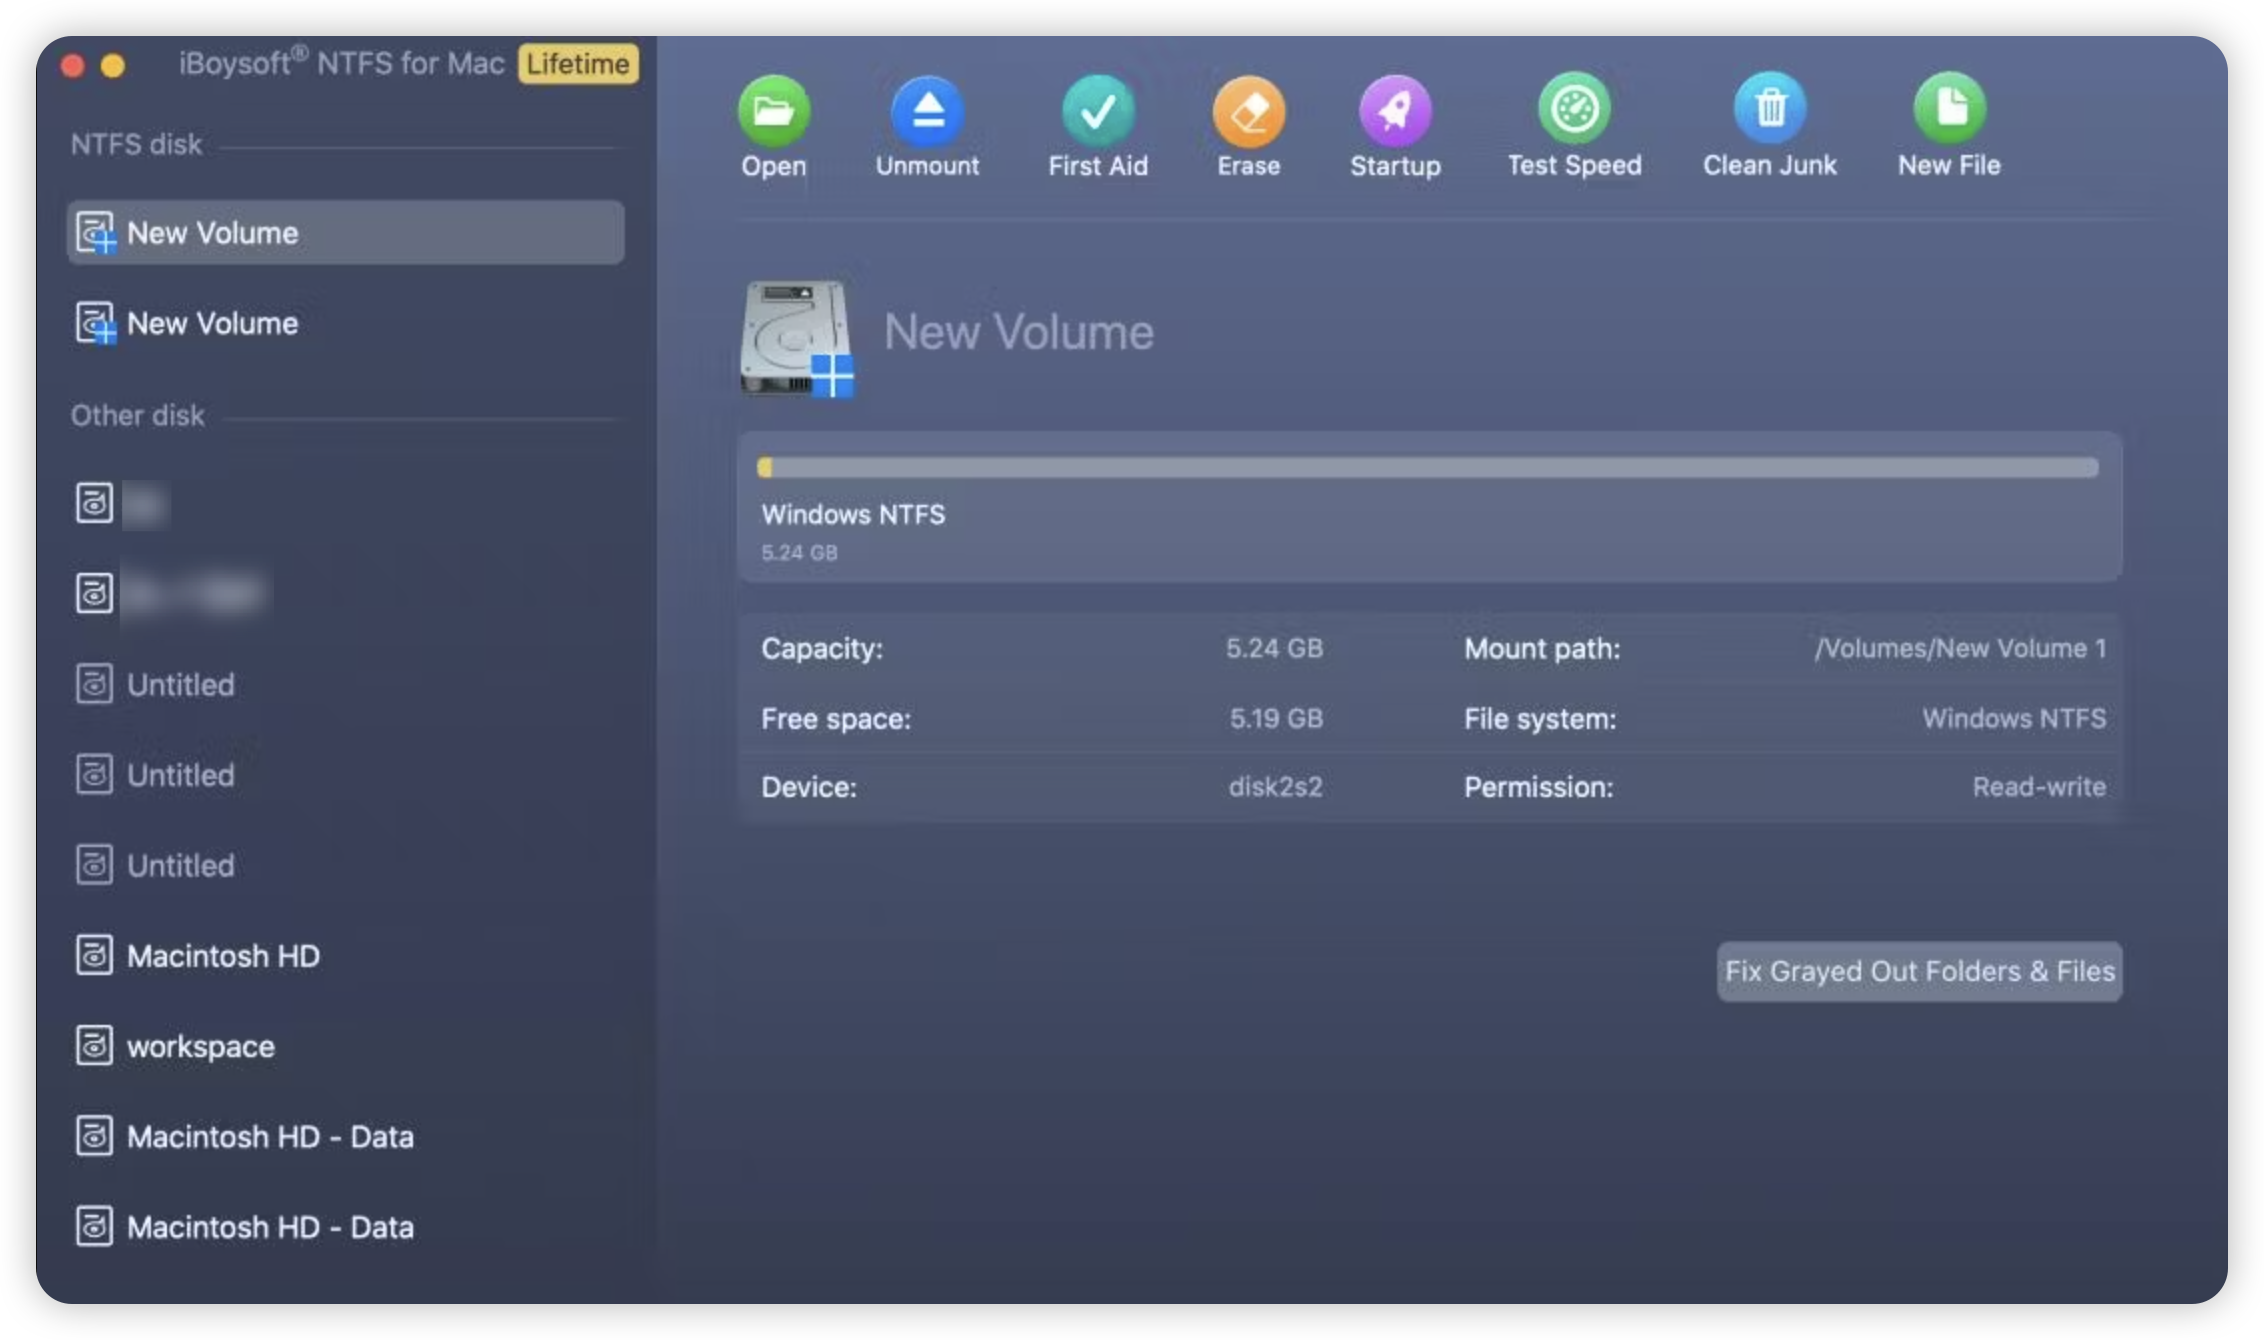Click the NTFS disk section header
The height and width of the screenshot is (1340, 2264).
(136, 144)
